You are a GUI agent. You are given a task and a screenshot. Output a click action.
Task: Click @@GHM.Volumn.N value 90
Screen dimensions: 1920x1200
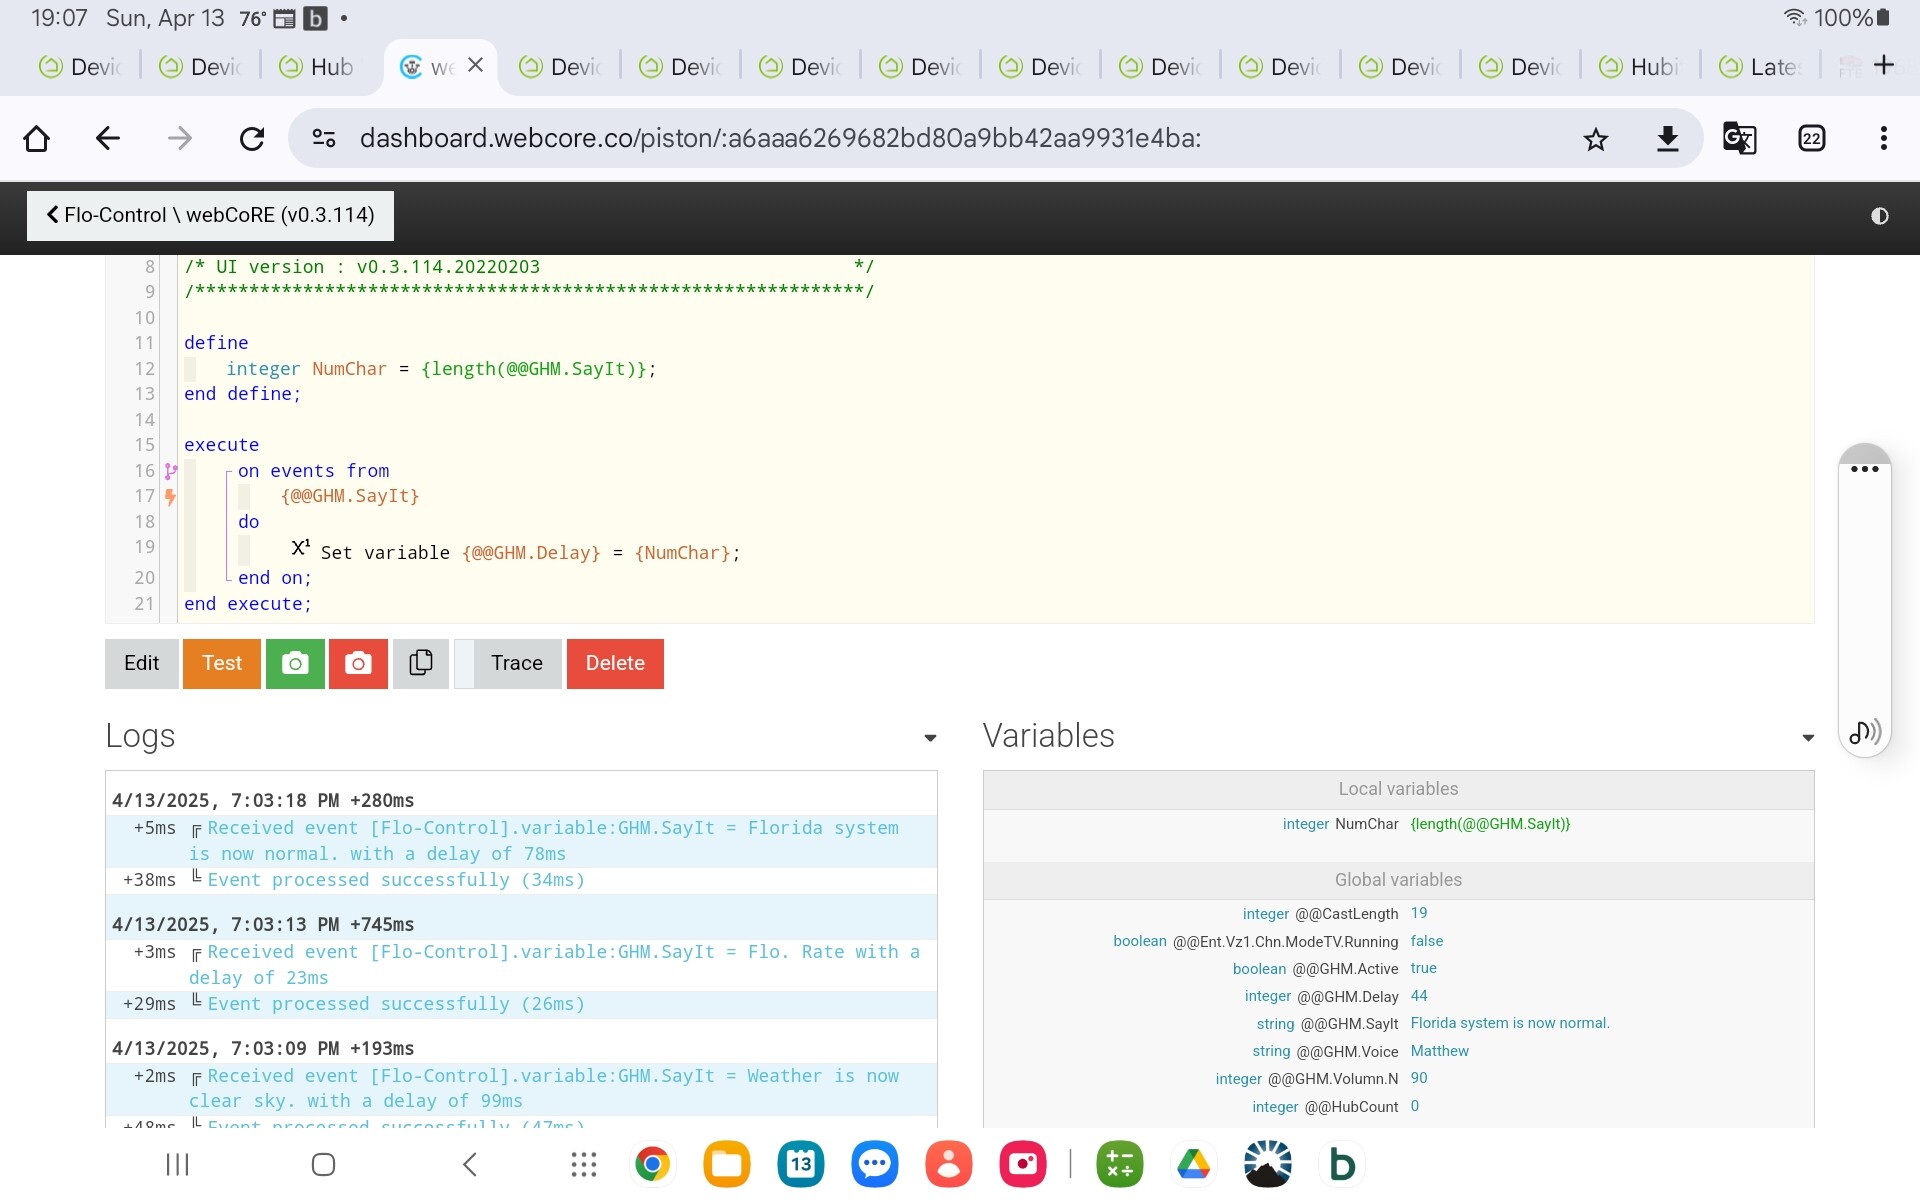[x=1419, y=1078]
